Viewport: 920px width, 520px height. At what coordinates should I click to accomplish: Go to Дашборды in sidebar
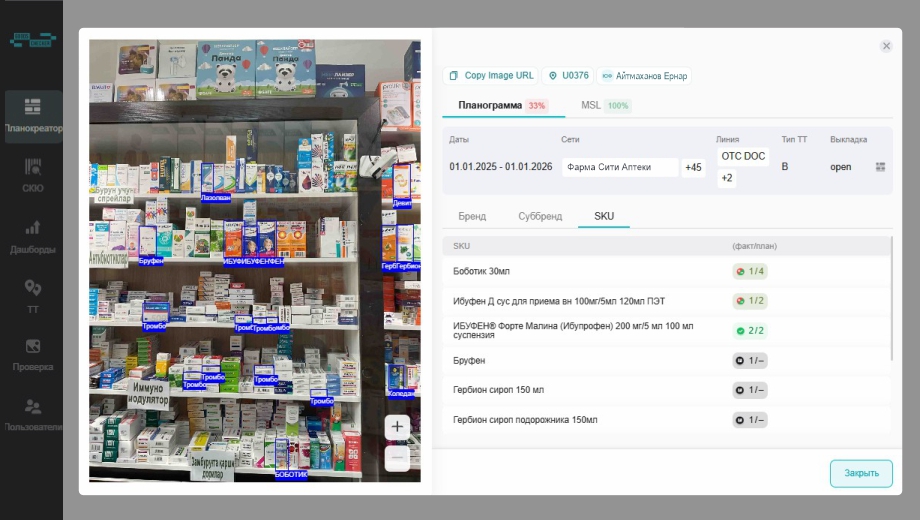(x=32, y=236)
